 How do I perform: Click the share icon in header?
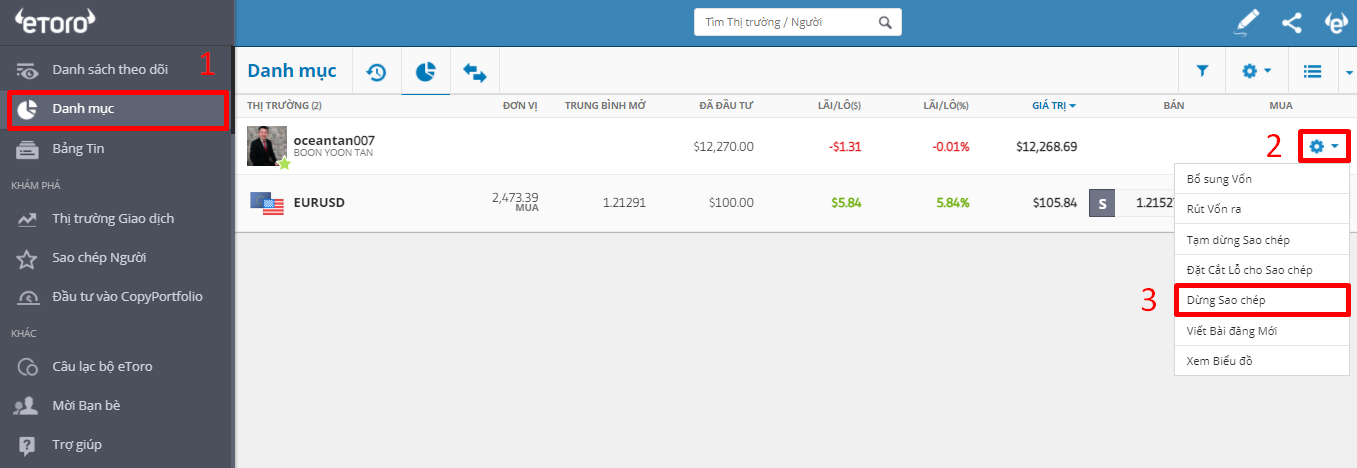click(1291, 22)
